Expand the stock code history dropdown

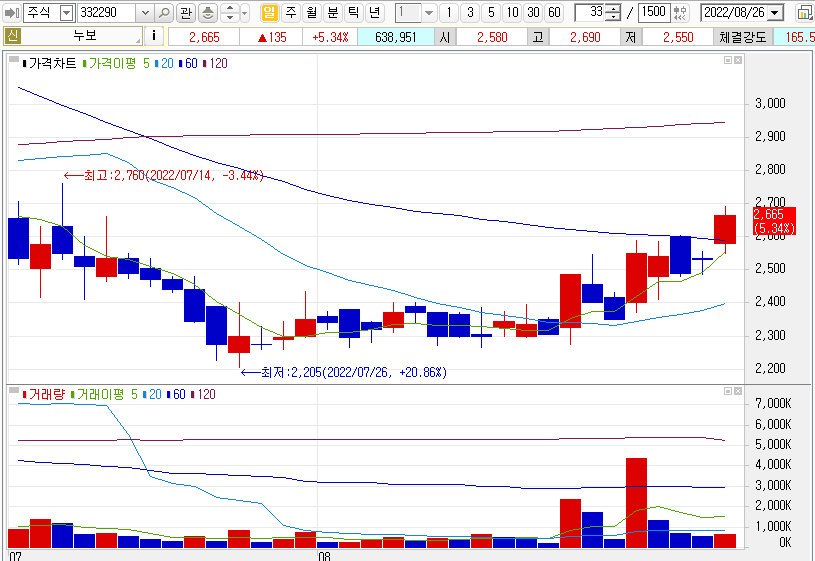click(x=145, y=12)
